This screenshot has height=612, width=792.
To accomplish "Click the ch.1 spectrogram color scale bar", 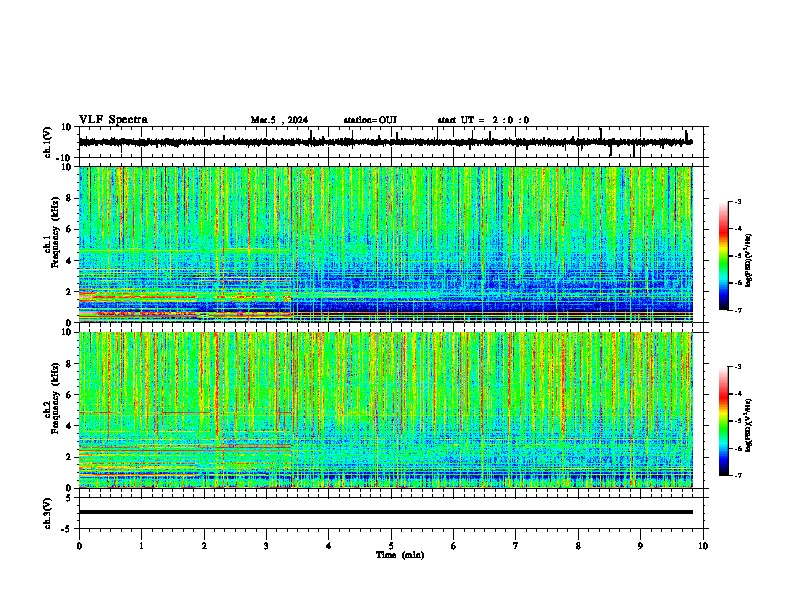I will pyautogui.click(x=723, y=256).
